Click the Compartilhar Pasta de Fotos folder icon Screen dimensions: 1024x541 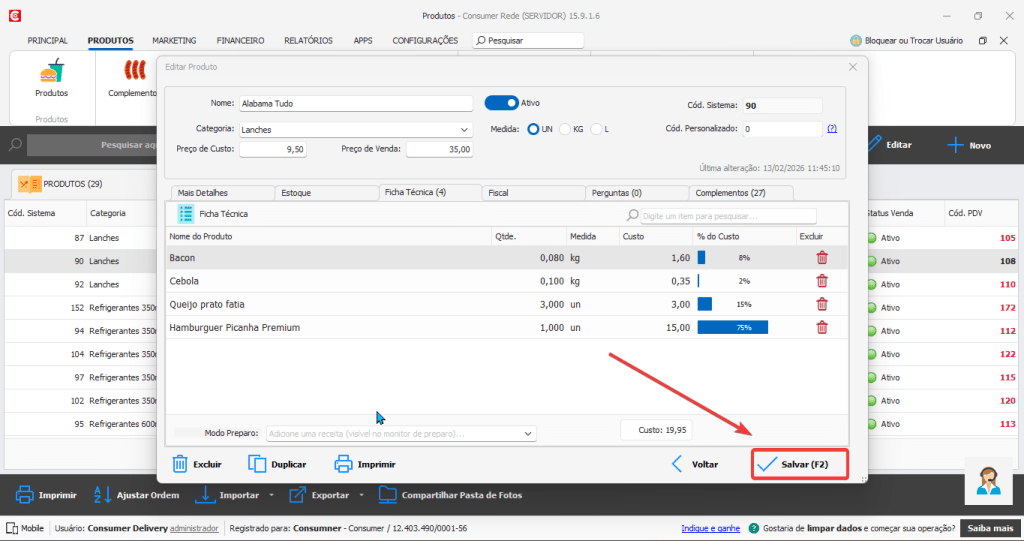pyautogui.click(x=388, y=495)
